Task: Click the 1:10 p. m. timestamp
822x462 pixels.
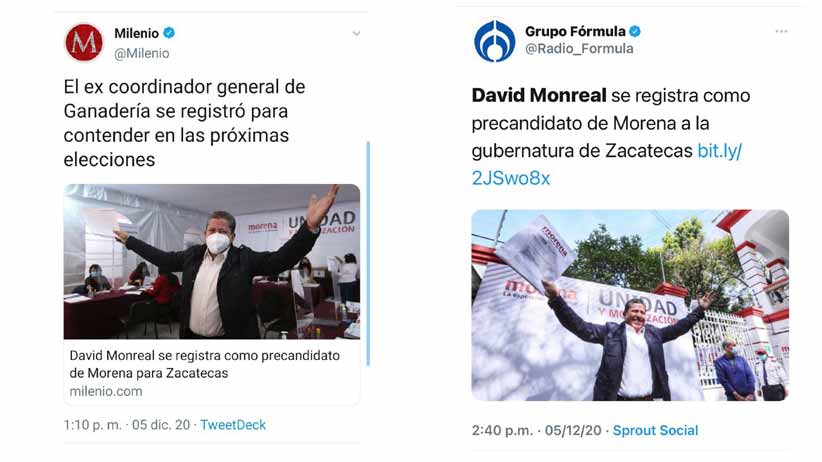Action: (92, 425)
